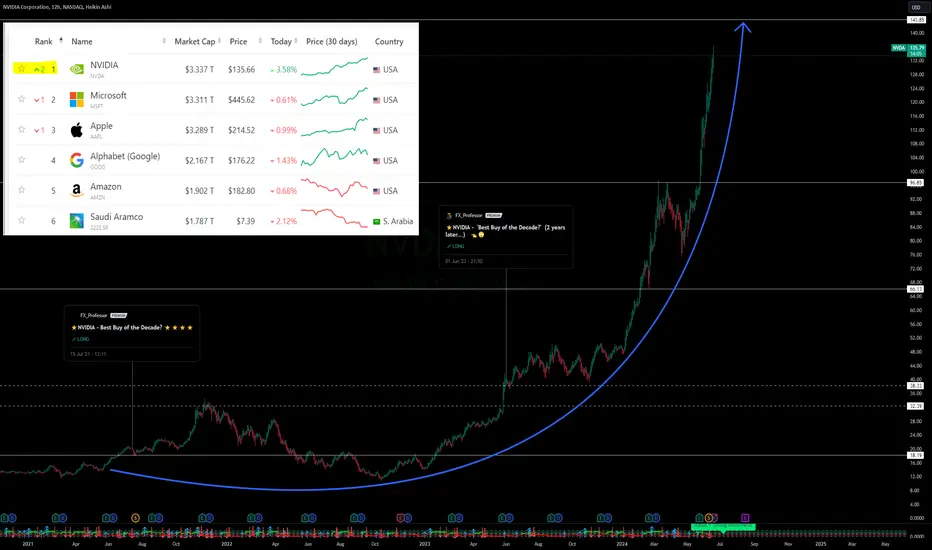The height and width of the screenshot is (550, 932).
Task: Click the 96.85 price level label
Action: 916,183
